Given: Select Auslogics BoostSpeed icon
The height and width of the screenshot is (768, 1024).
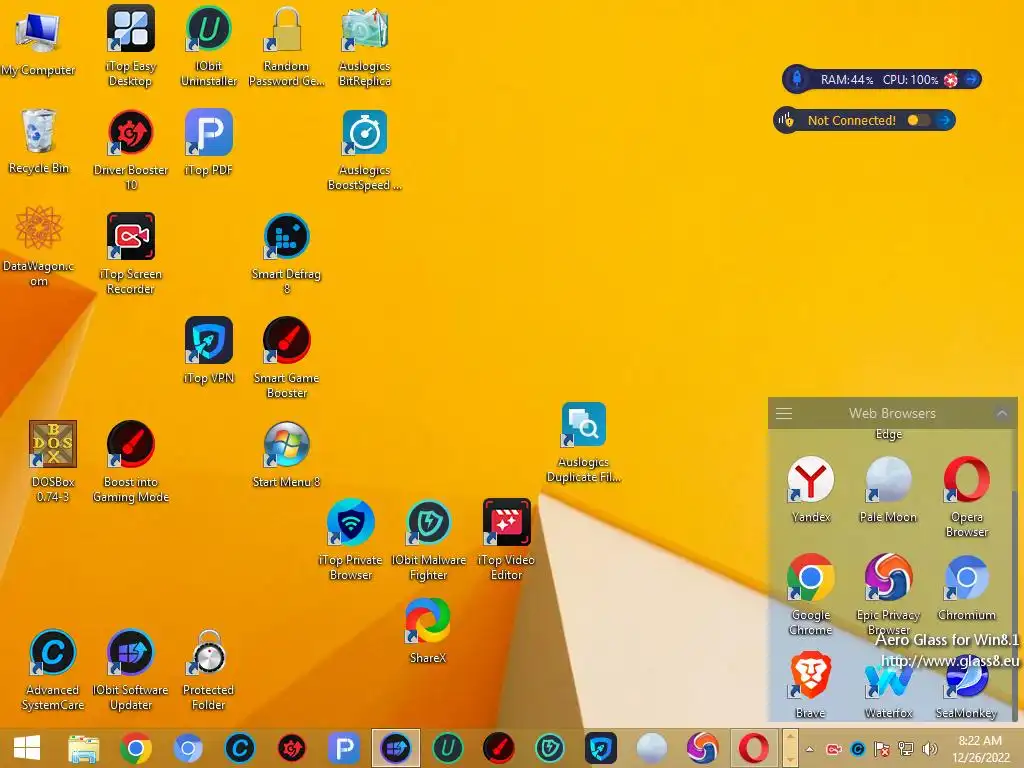Looking at the screenshot, I should 364,149.
